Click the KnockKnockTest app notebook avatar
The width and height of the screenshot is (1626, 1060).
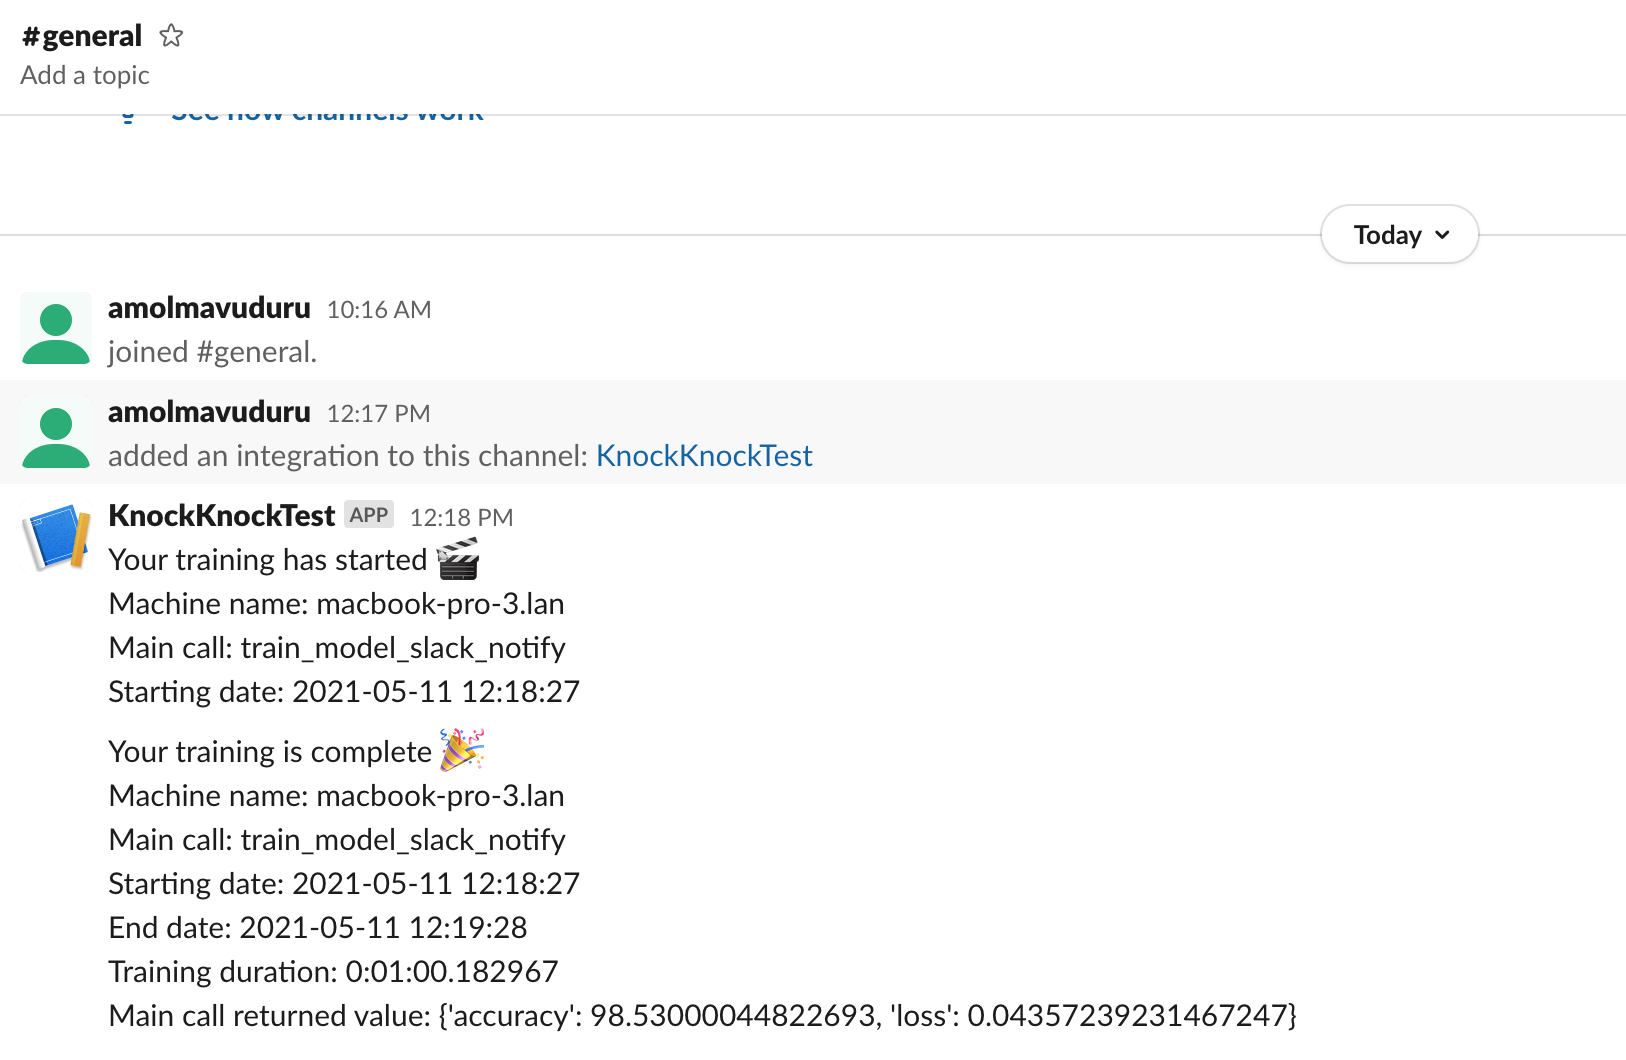(x=56, y=537)
